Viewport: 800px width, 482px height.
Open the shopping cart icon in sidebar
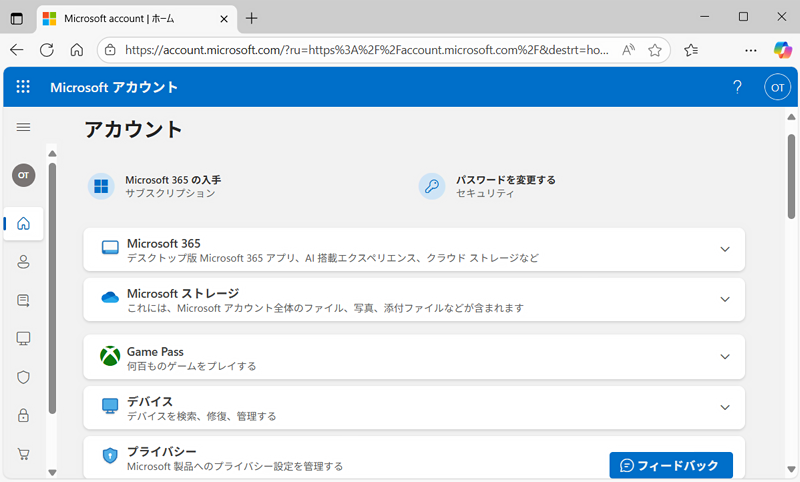point(23,453)
